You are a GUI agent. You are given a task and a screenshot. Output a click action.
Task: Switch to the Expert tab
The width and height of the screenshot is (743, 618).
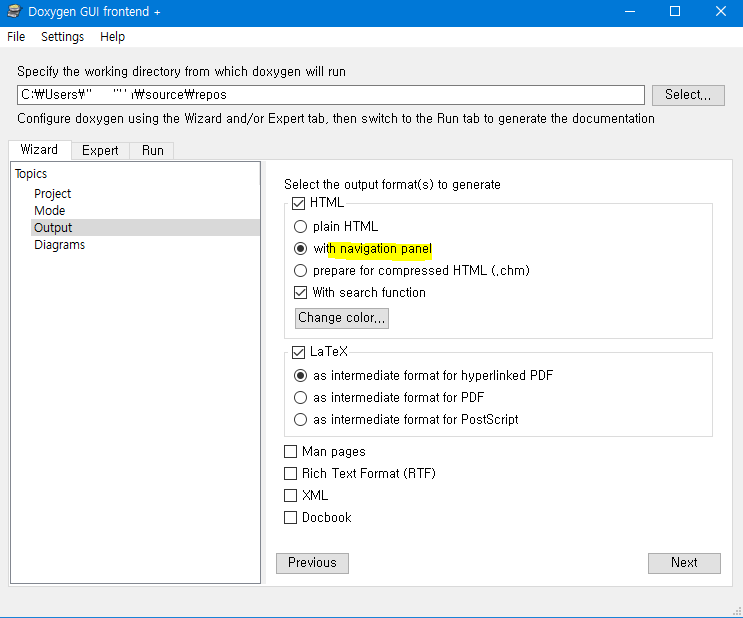pyautogui.click(x=100, y=151)
